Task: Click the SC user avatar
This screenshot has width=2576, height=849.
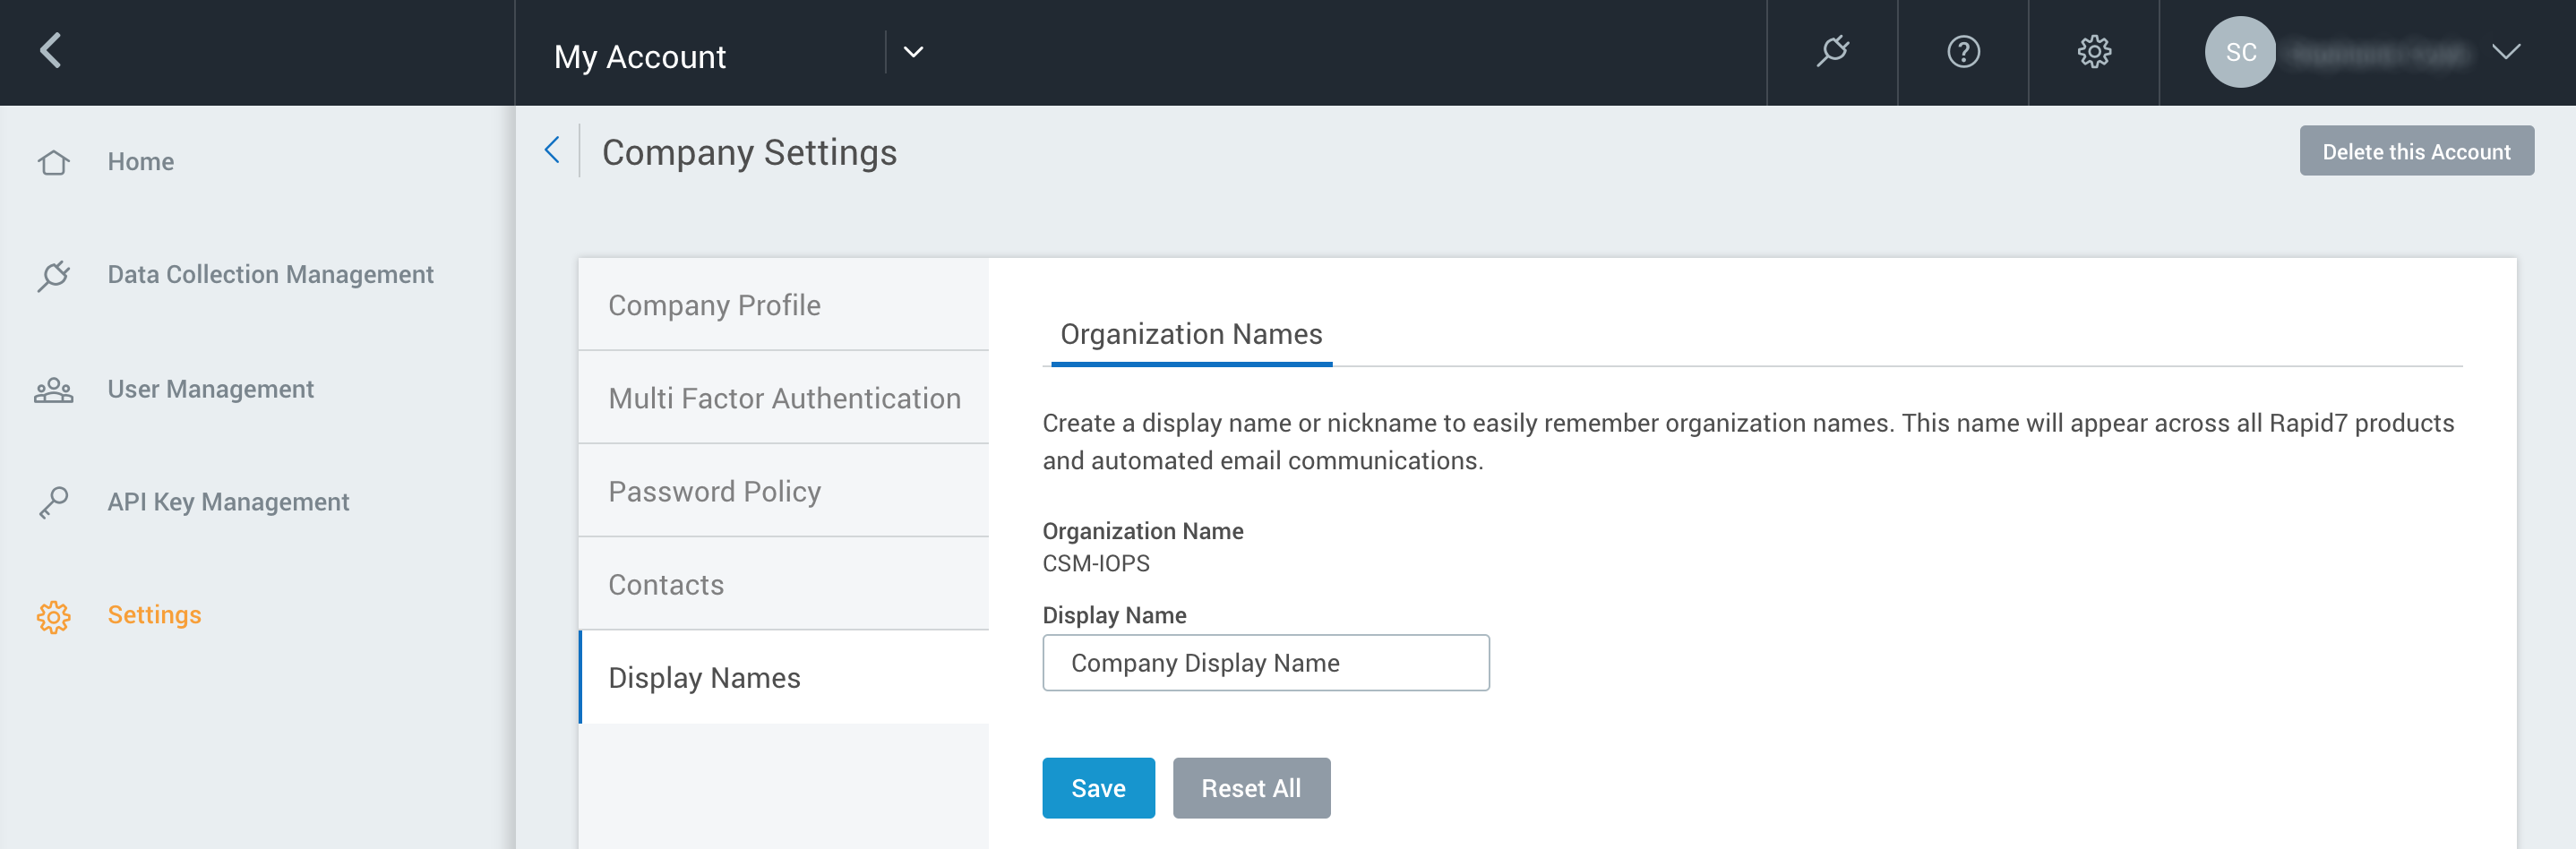Action: [x=2239, y=52]
